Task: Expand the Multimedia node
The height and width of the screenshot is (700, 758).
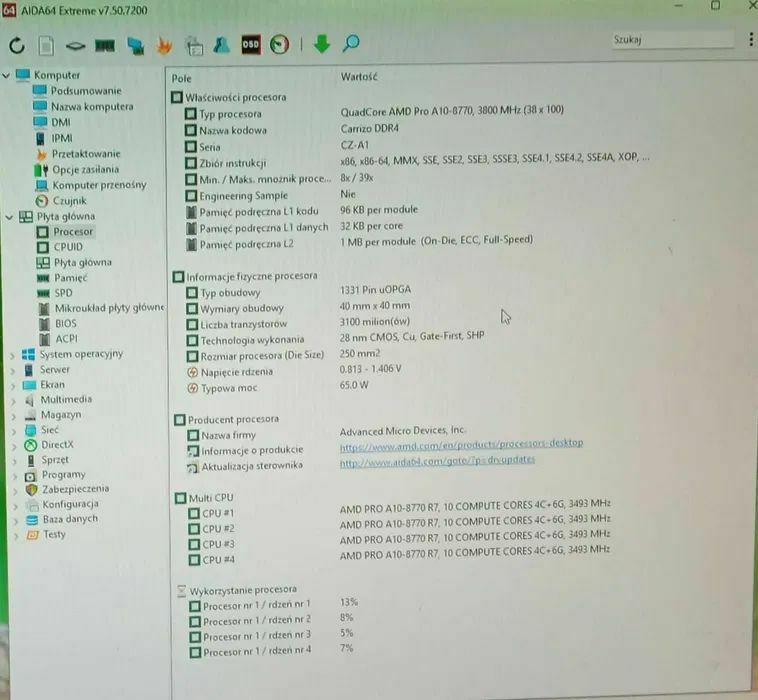Action: tap(14, 401)
